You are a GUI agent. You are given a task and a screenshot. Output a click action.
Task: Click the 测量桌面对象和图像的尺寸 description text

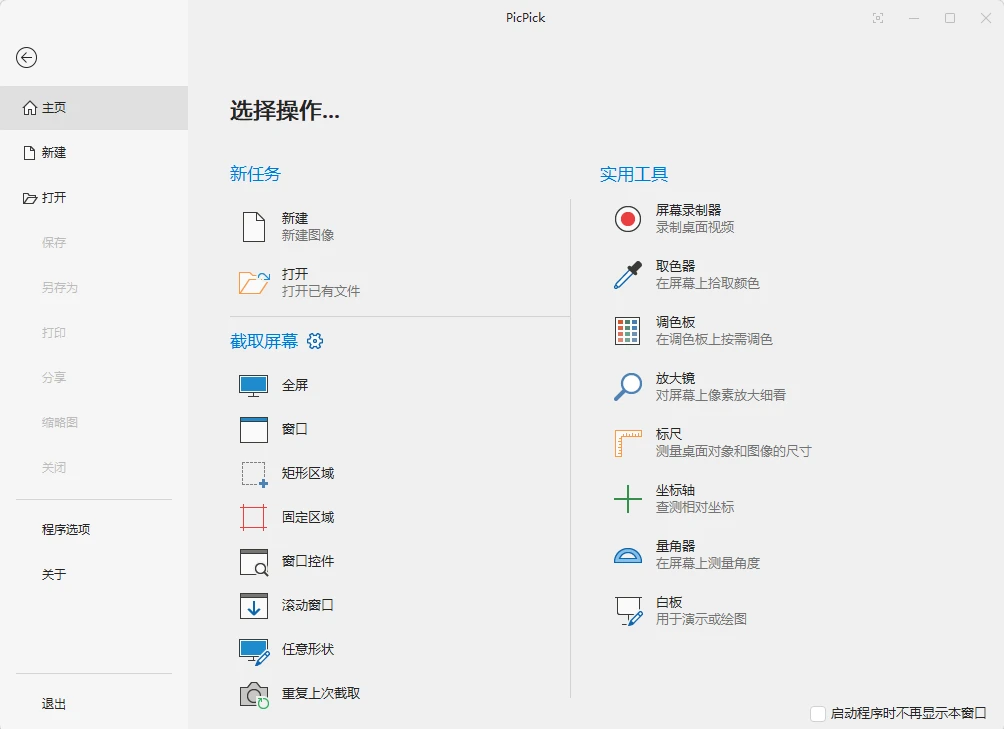pyautogui.click(x=733, y=451)
